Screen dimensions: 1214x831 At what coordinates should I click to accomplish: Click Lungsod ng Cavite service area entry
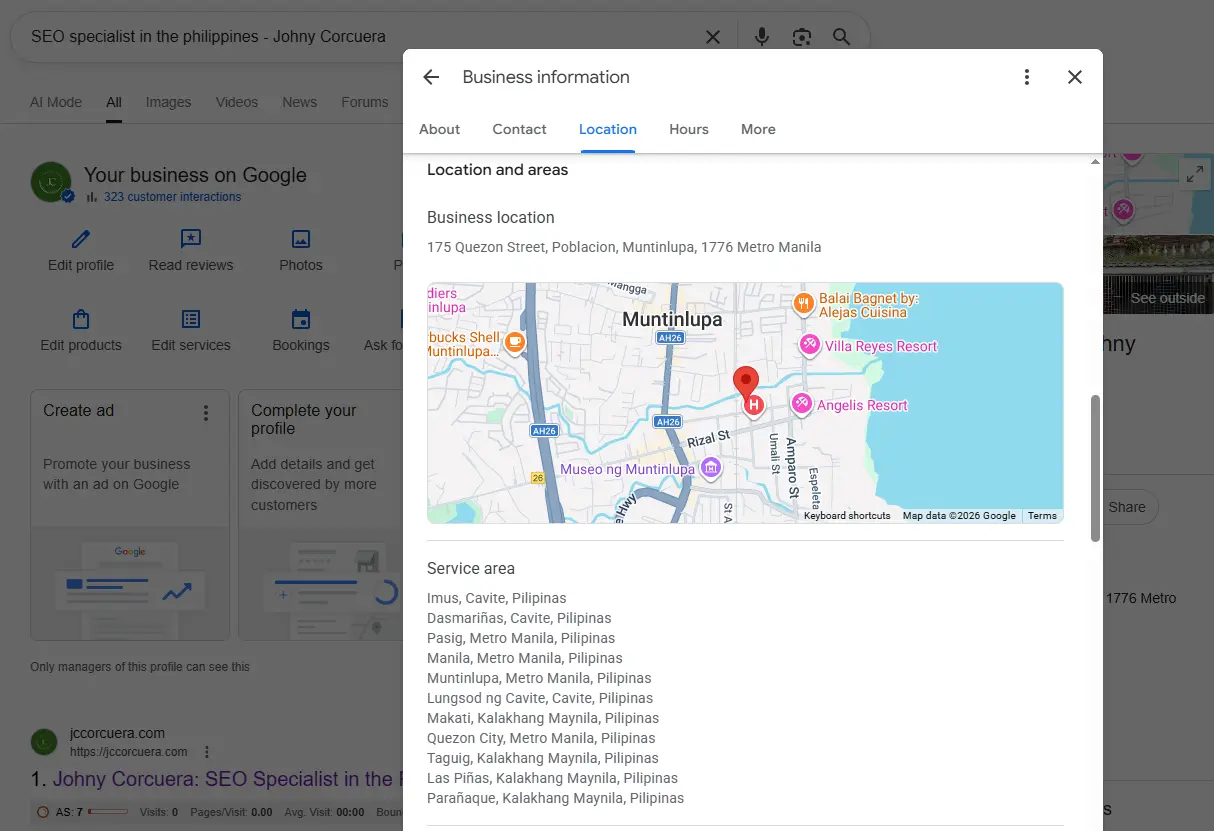point(540,698)
